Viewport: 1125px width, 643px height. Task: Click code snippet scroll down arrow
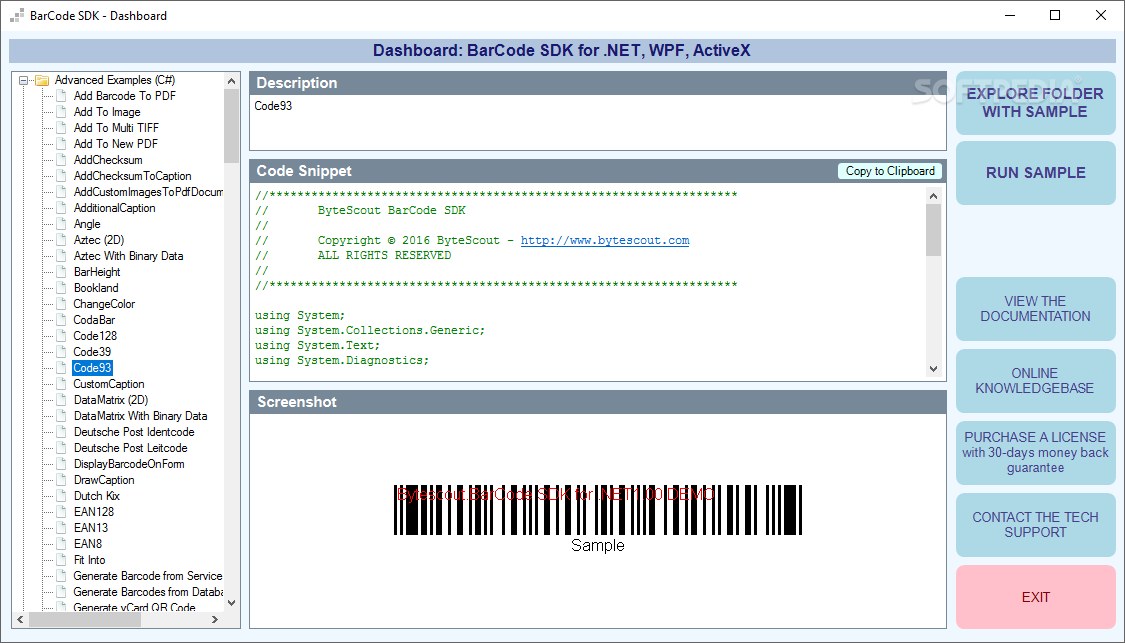point(933,369)
